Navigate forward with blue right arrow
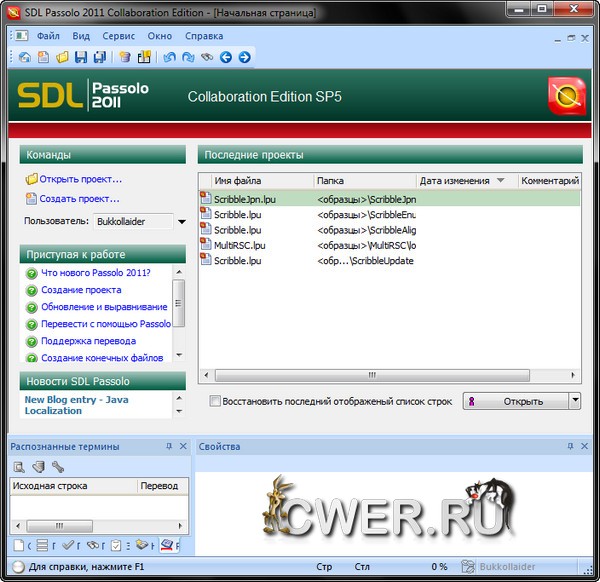 pos(244,57)
